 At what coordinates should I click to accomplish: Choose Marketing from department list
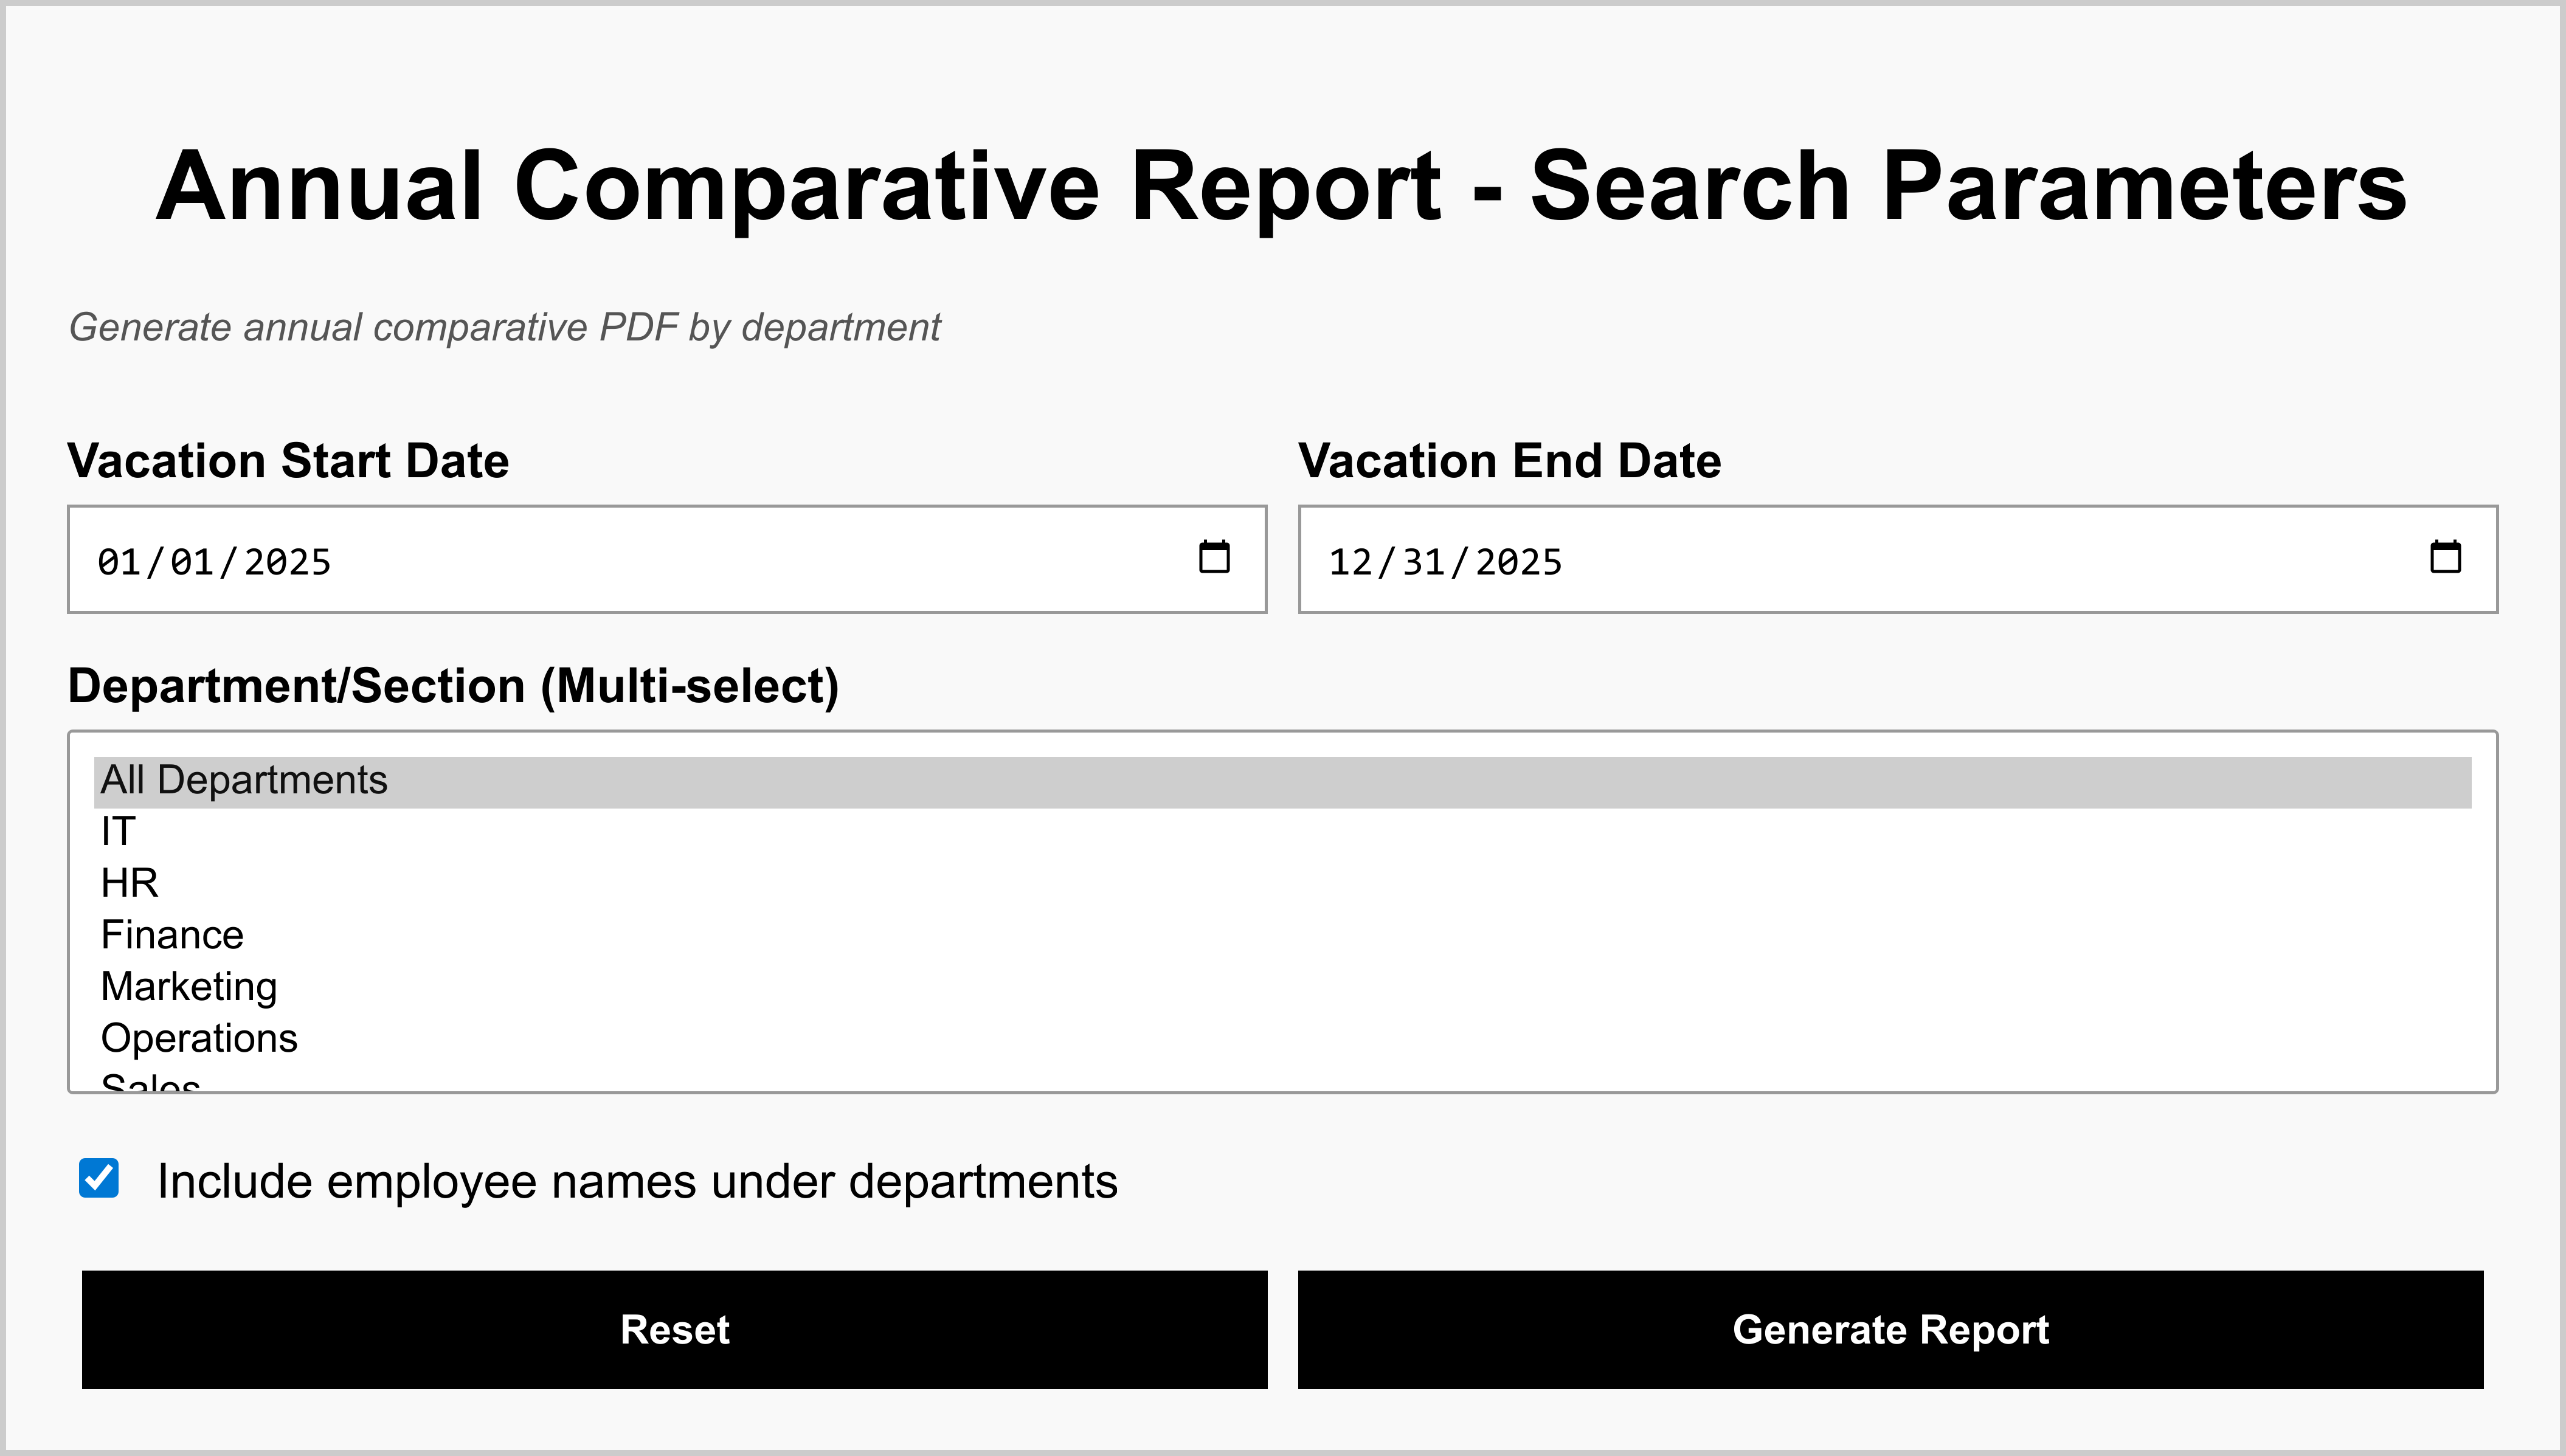[x=189, y=987]
